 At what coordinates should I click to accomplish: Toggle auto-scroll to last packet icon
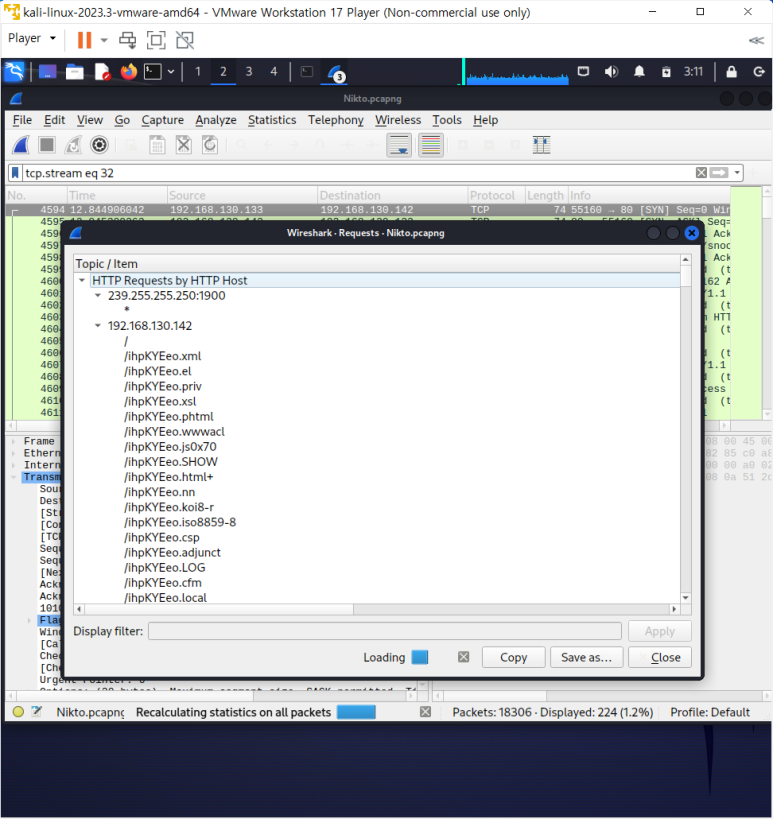coord(399,145)
